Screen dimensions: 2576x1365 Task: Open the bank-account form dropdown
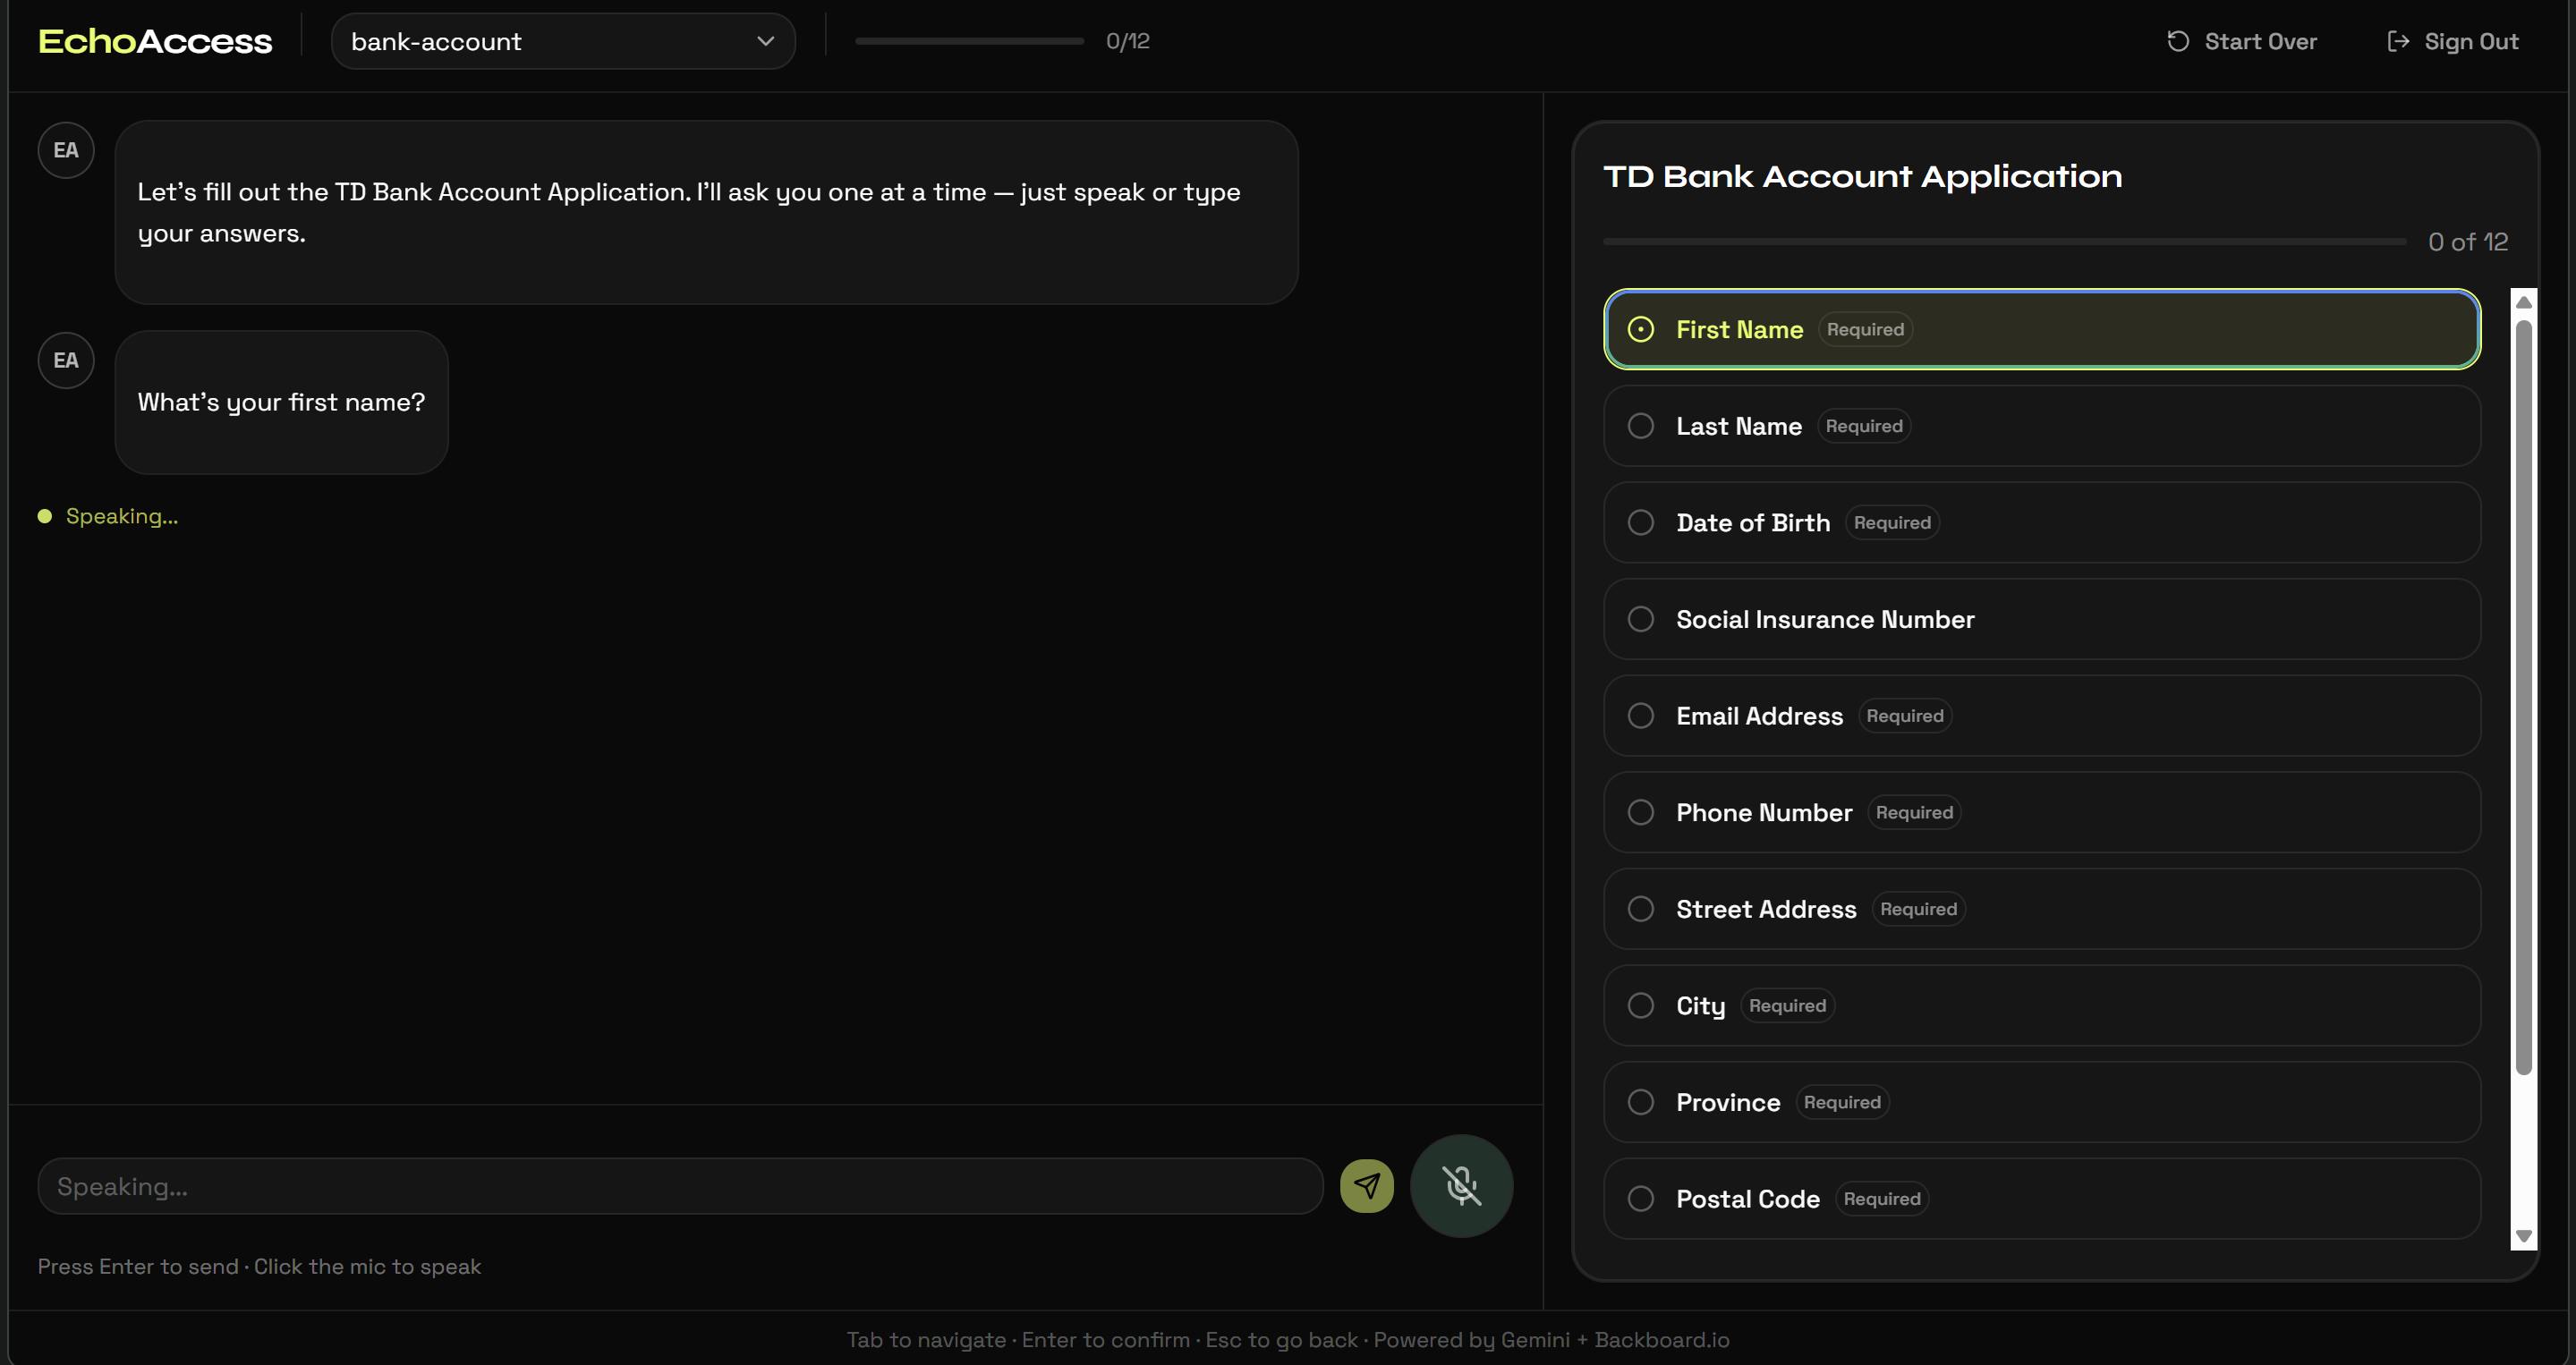click(563, 41)
